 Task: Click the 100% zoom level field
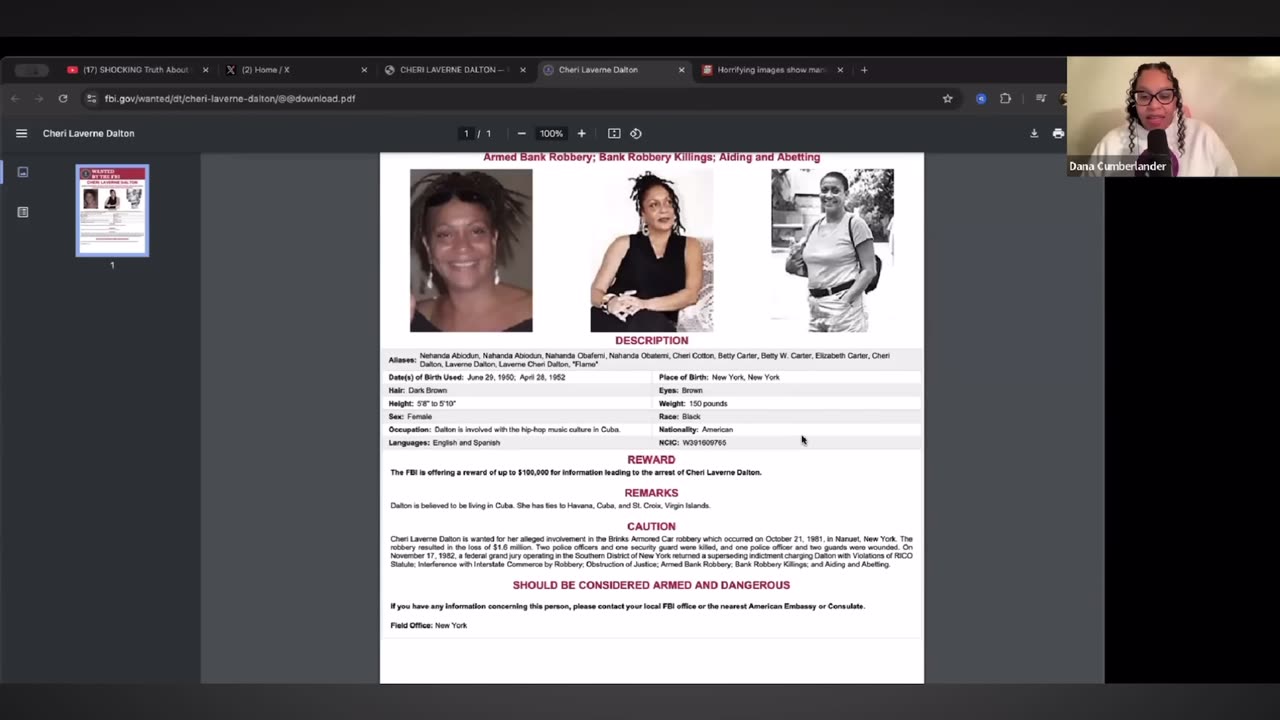coord(551,133)
